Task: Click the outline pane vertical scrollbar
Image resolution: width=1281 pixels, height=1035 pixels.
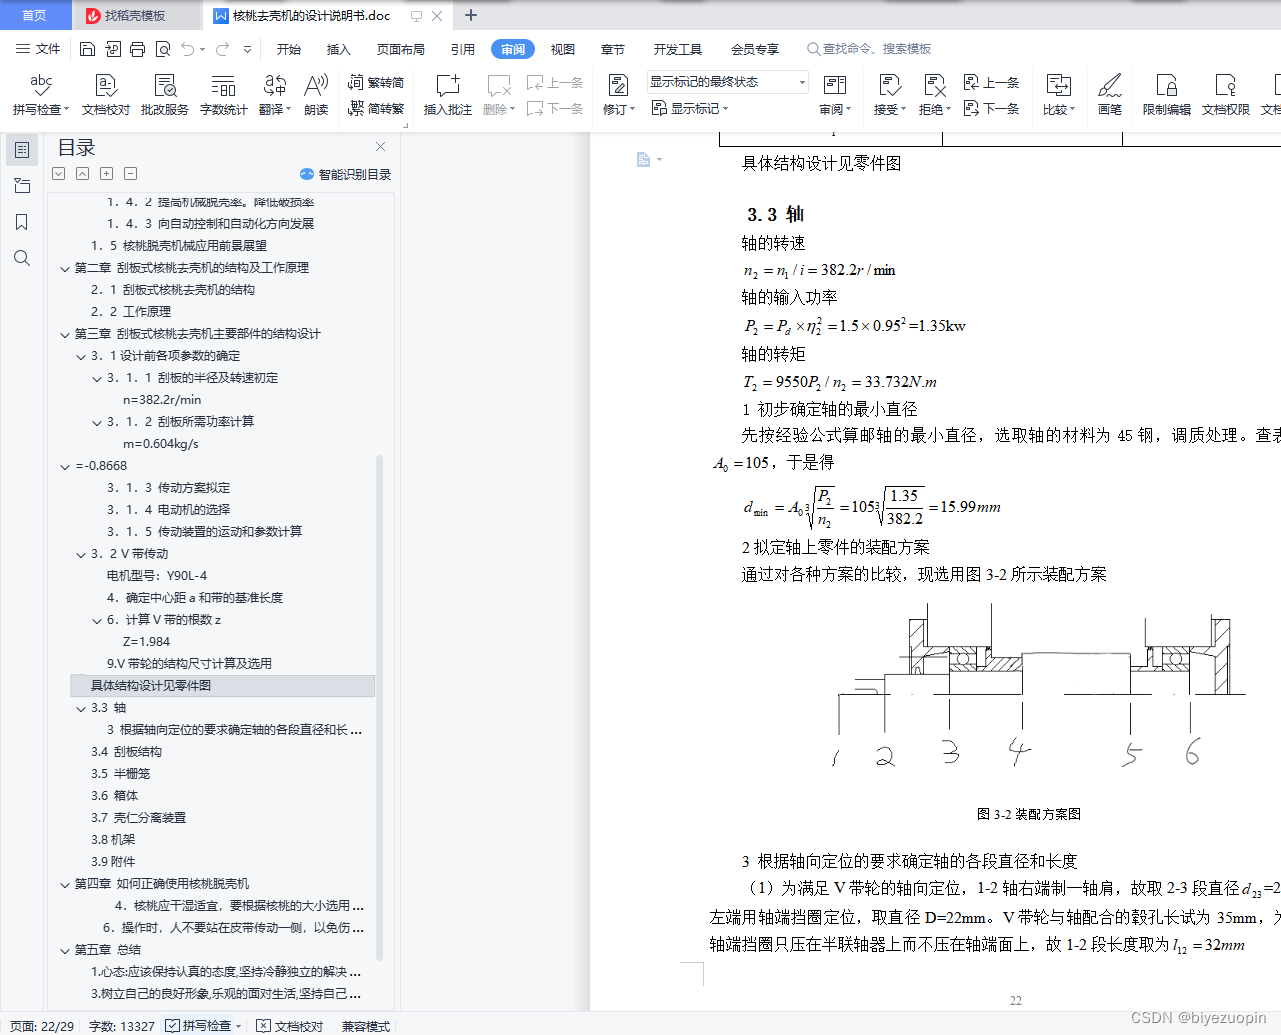Action: (x=379, y=708)
